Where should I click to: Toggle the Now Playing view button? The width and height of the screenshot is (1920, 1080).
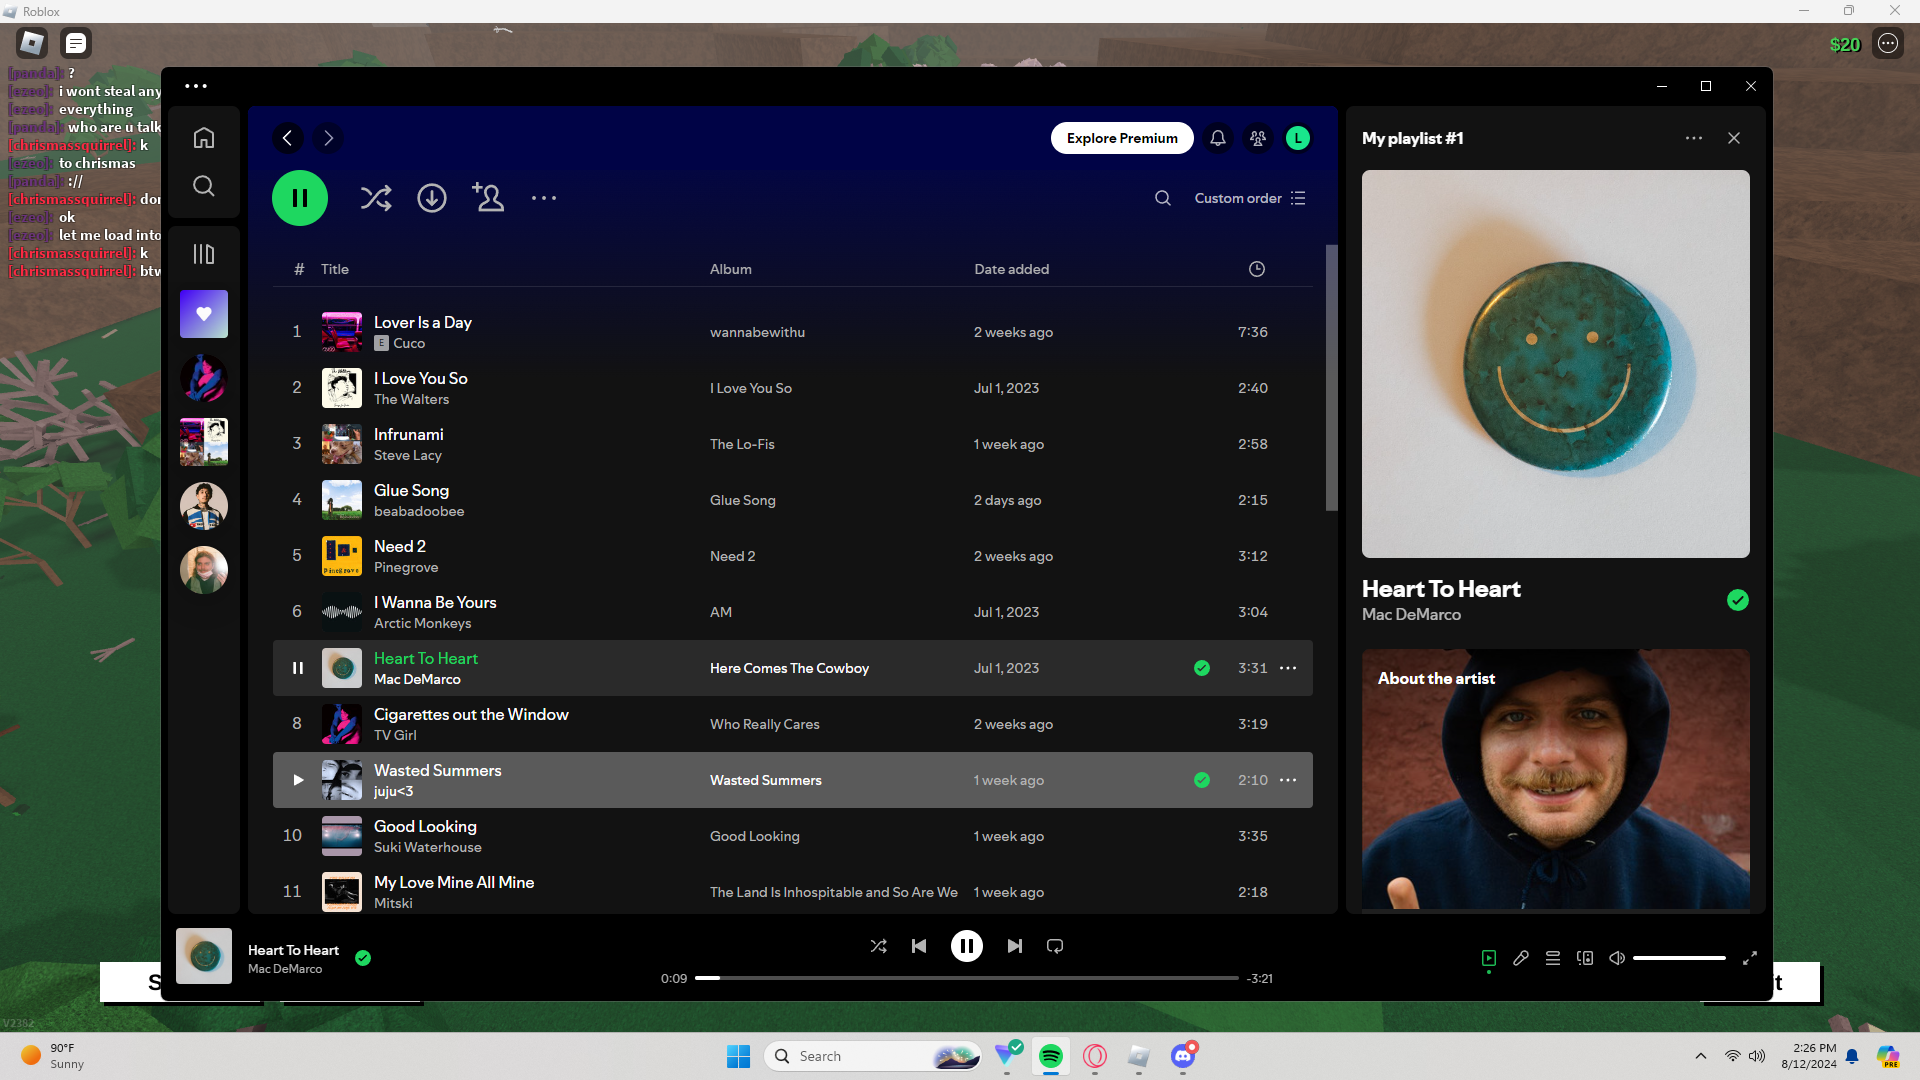pos(1489,958)
